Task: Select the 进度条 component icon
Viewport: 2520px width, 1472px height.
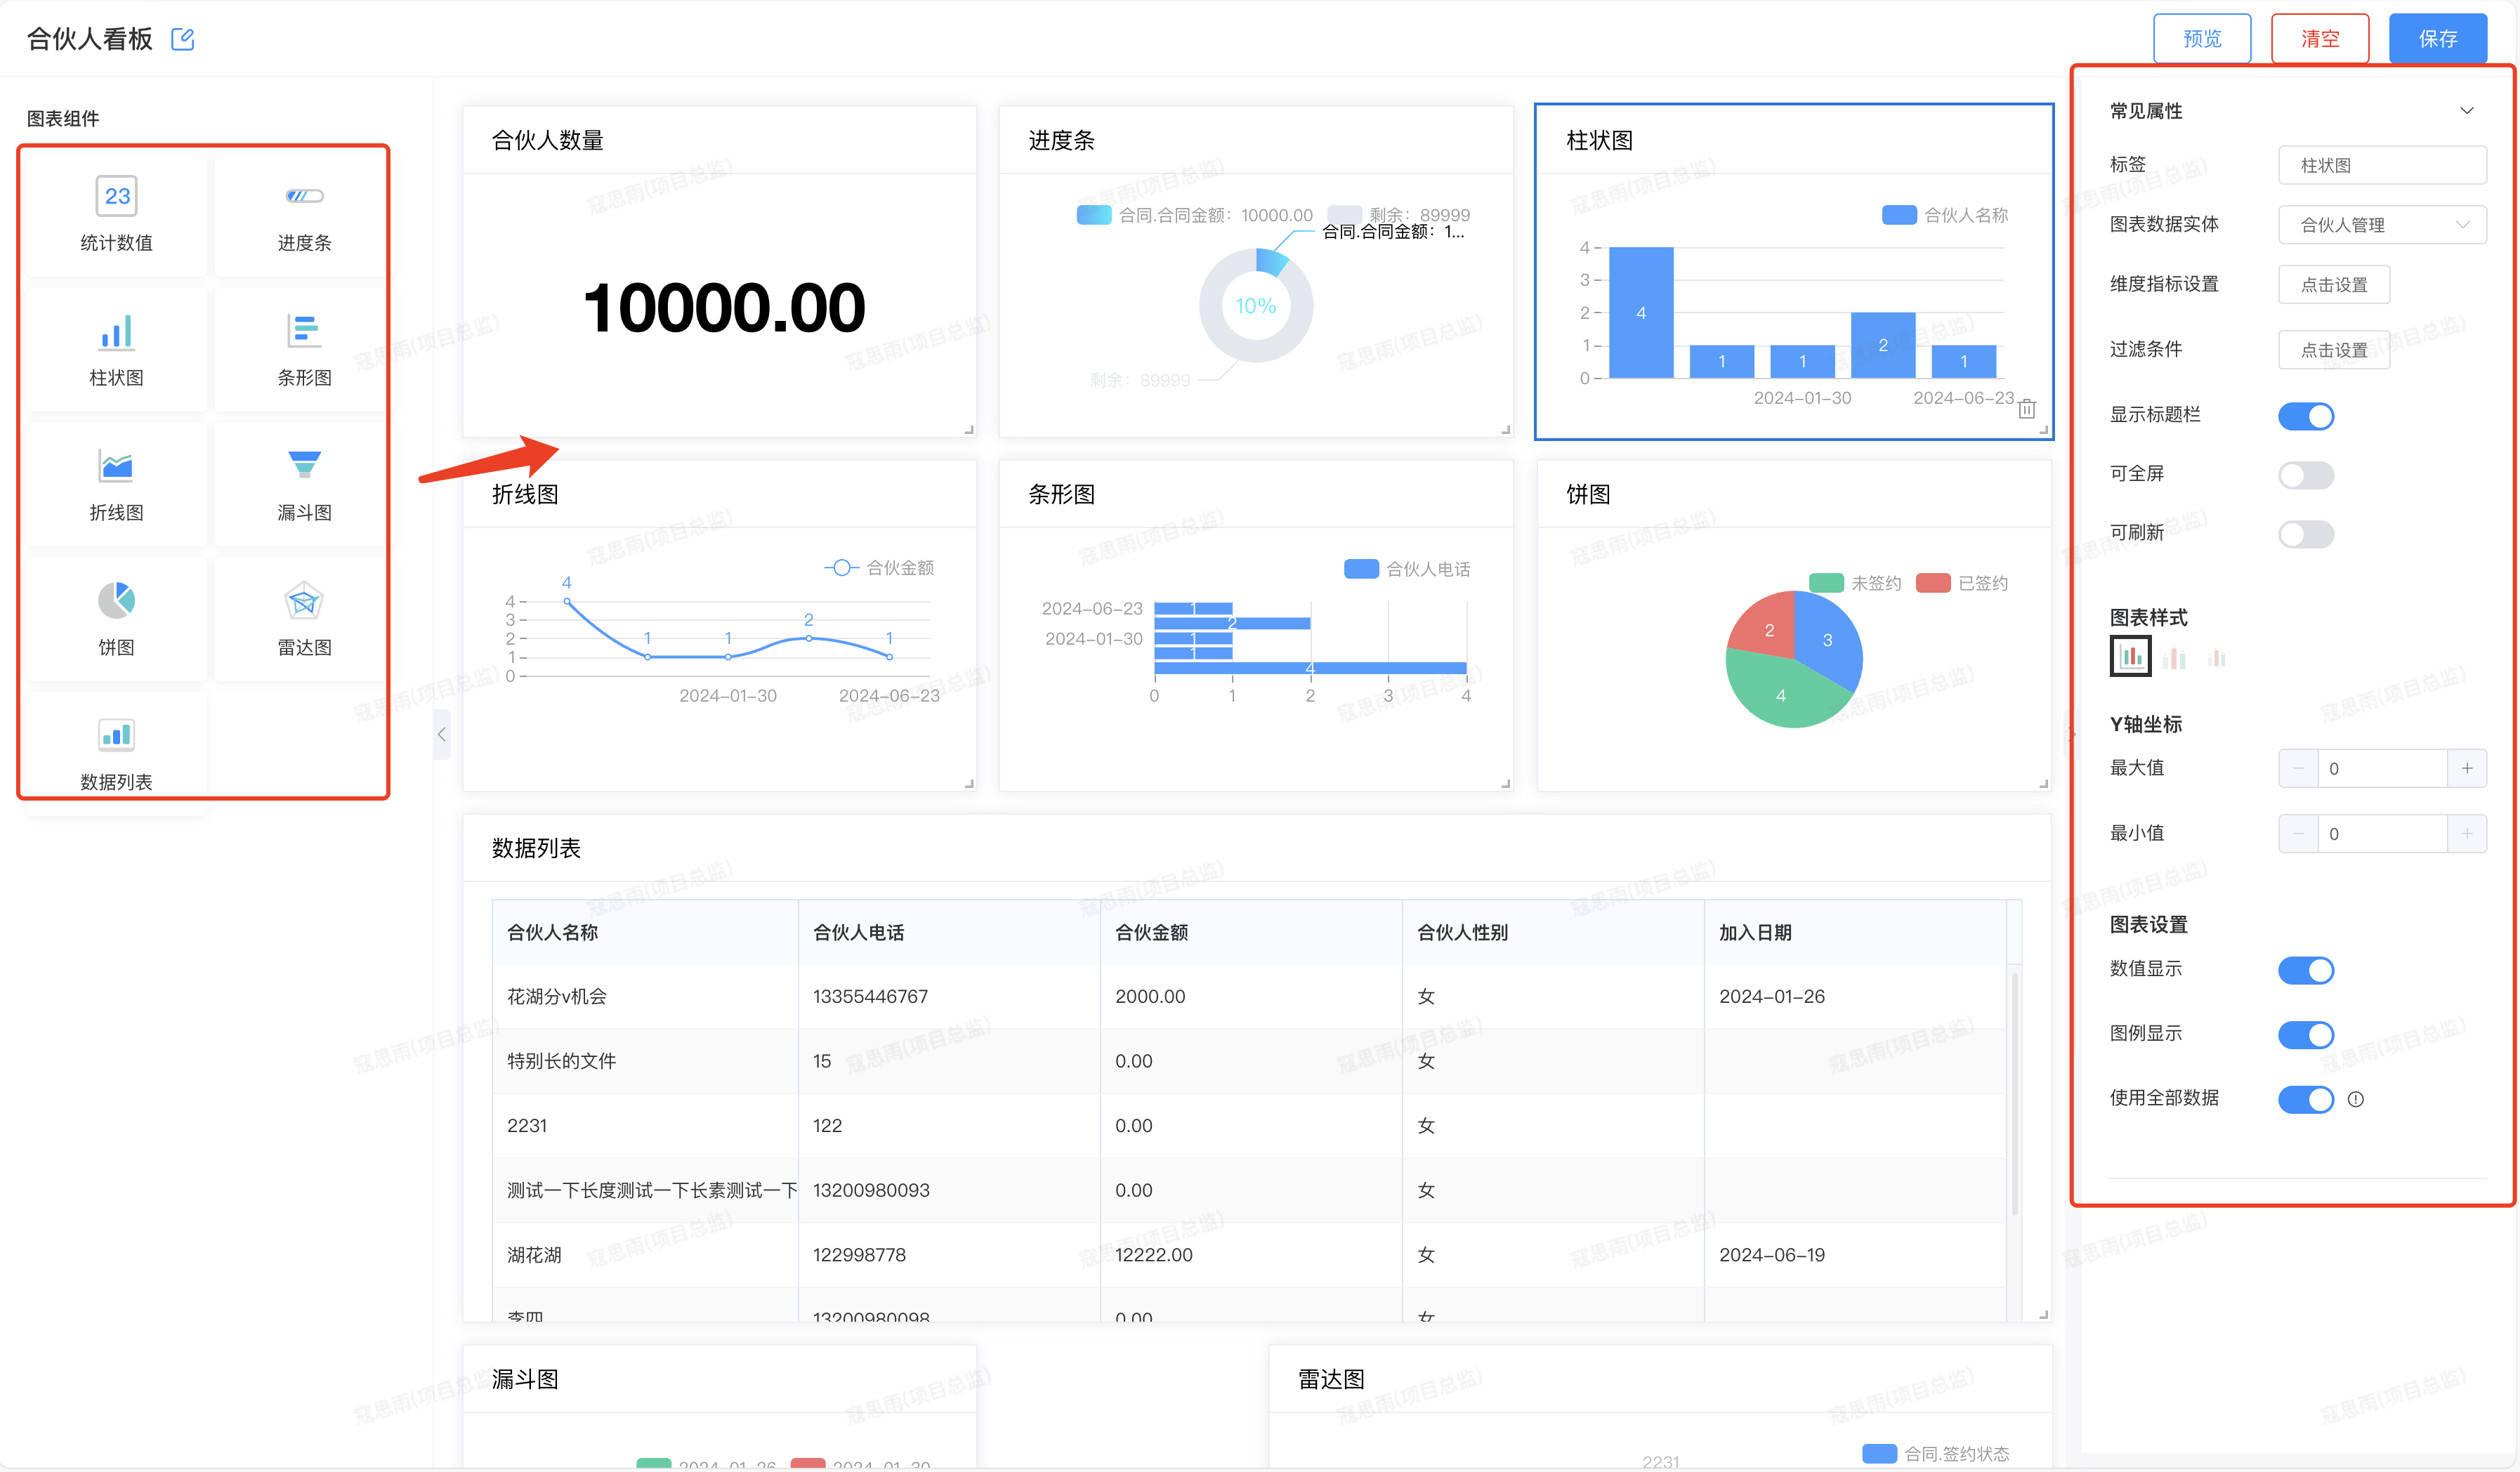Action: click(x=304, y=212)
